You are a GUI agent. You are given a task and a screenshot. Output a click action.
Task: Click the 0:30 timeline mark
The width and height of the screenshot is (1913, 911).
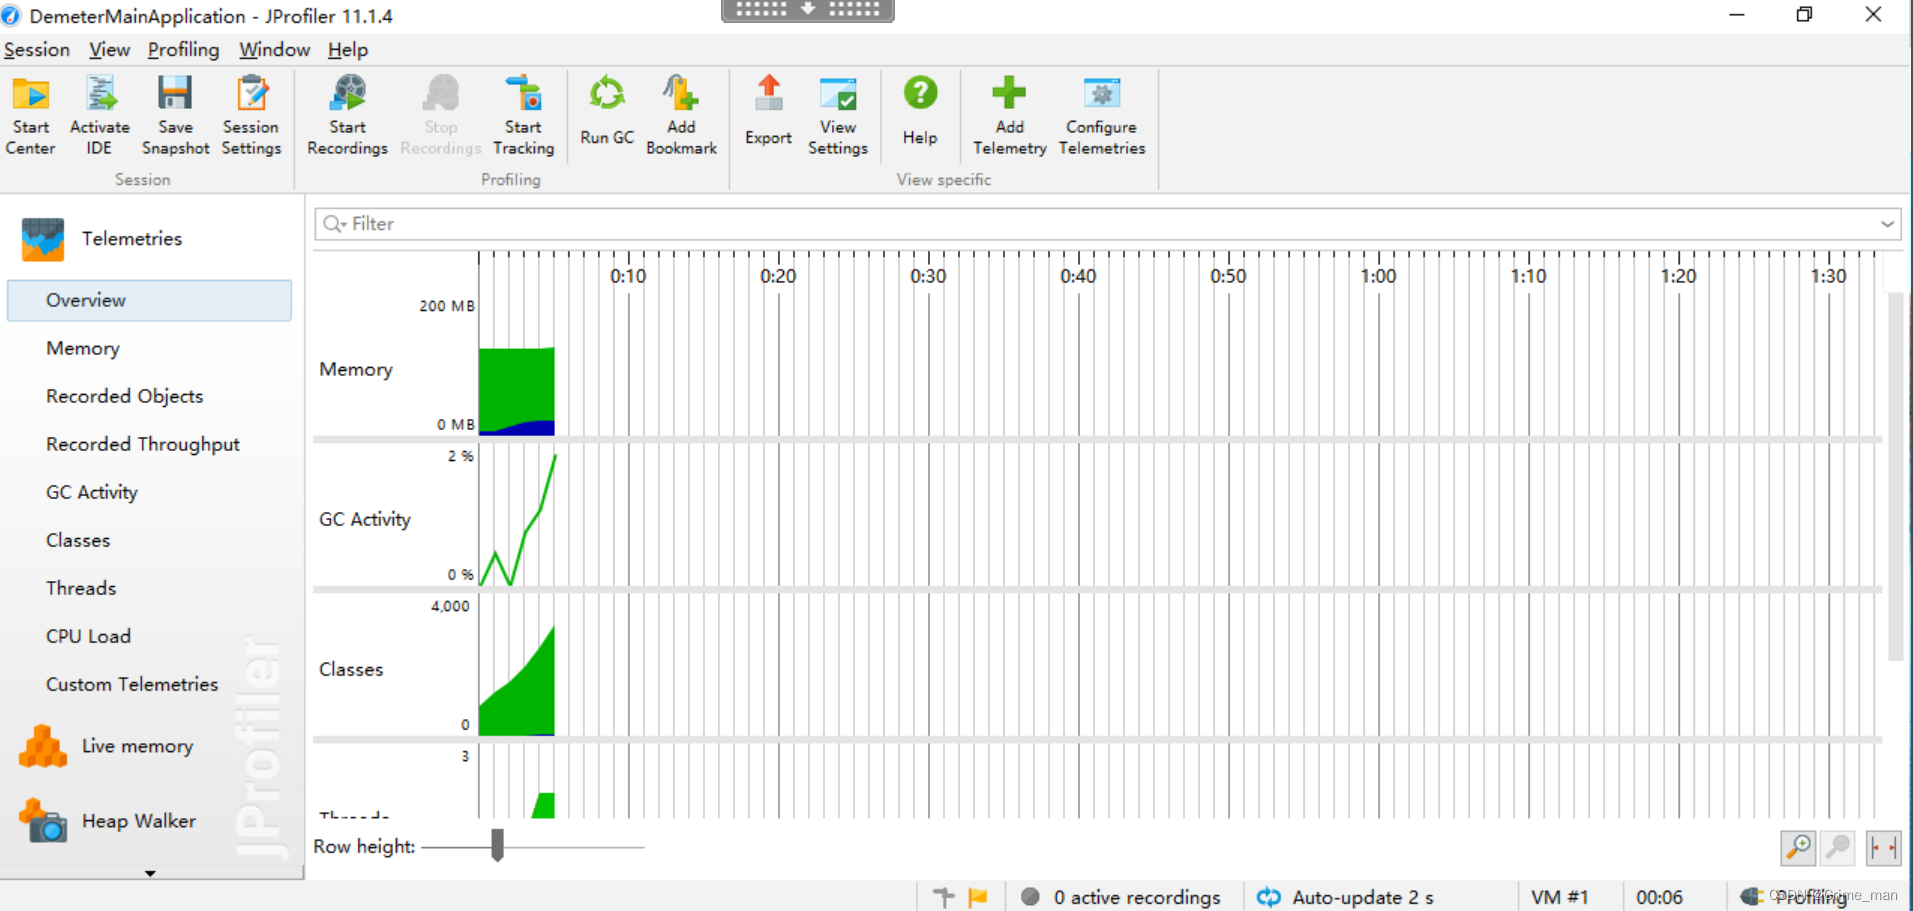(928, 276)
